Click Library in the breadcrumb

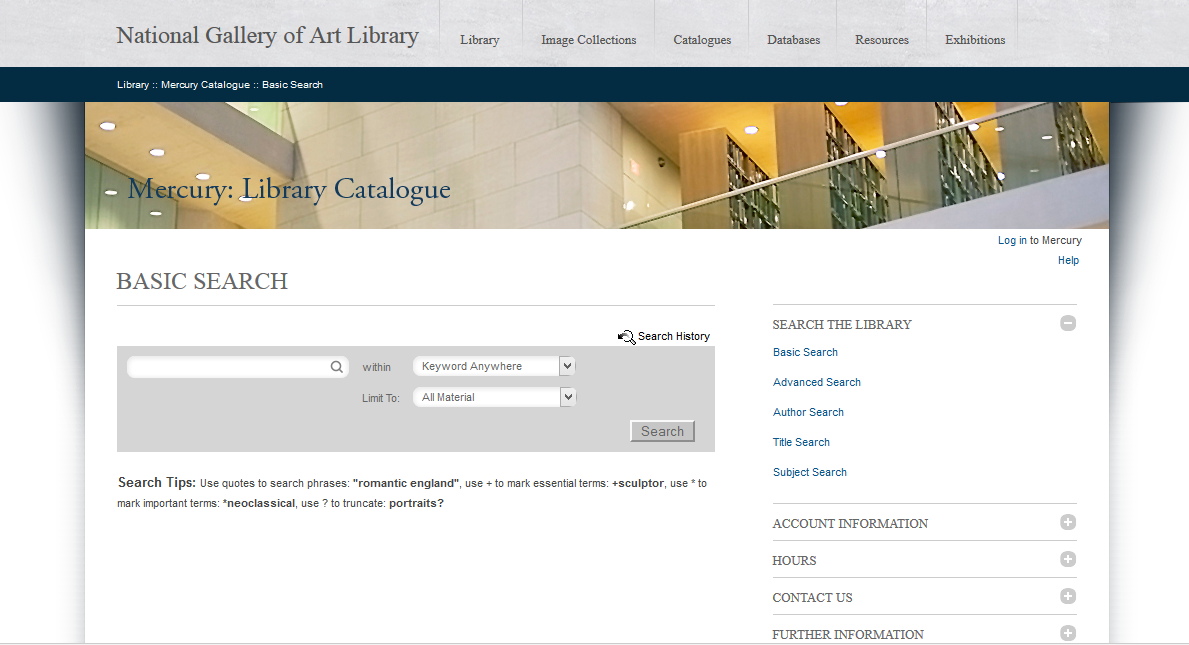pos(133,85)
